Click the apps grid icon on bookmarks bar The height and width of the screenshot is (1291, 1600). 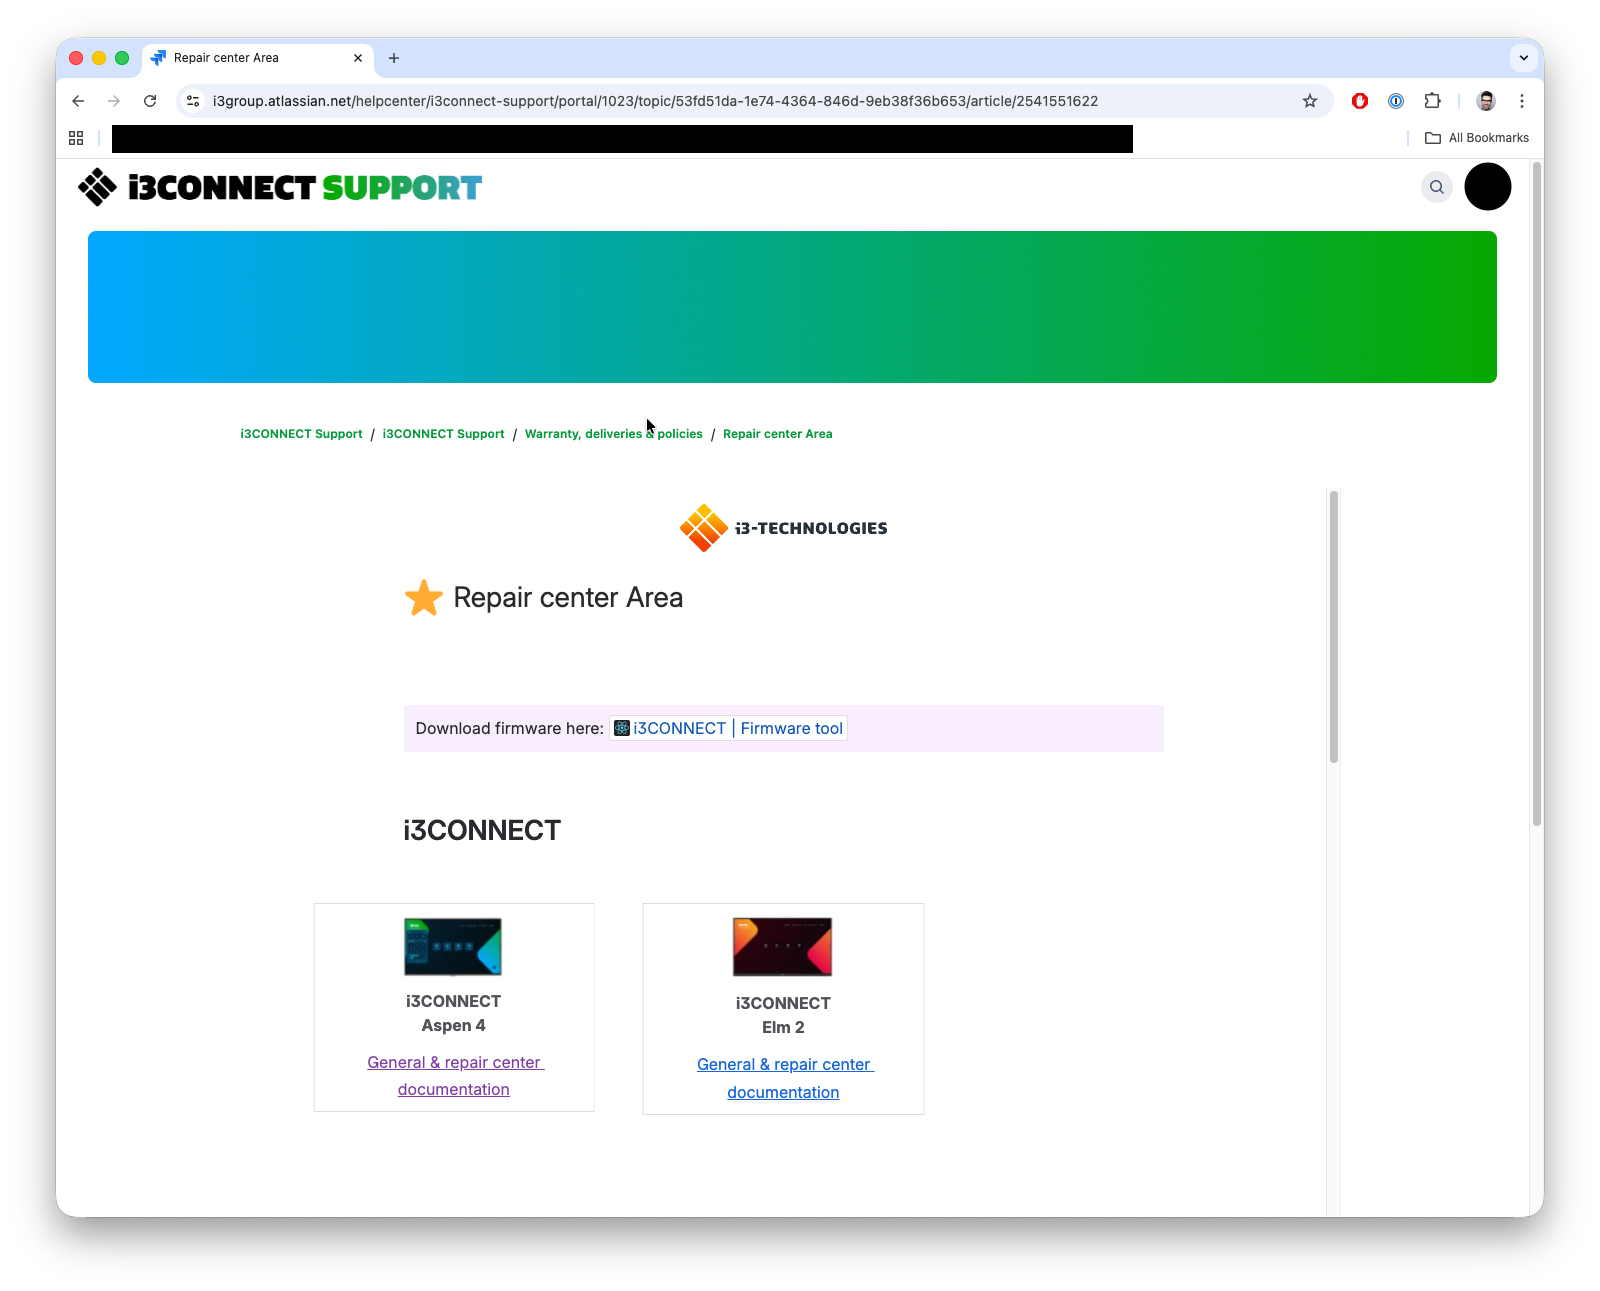pos(76,138)
